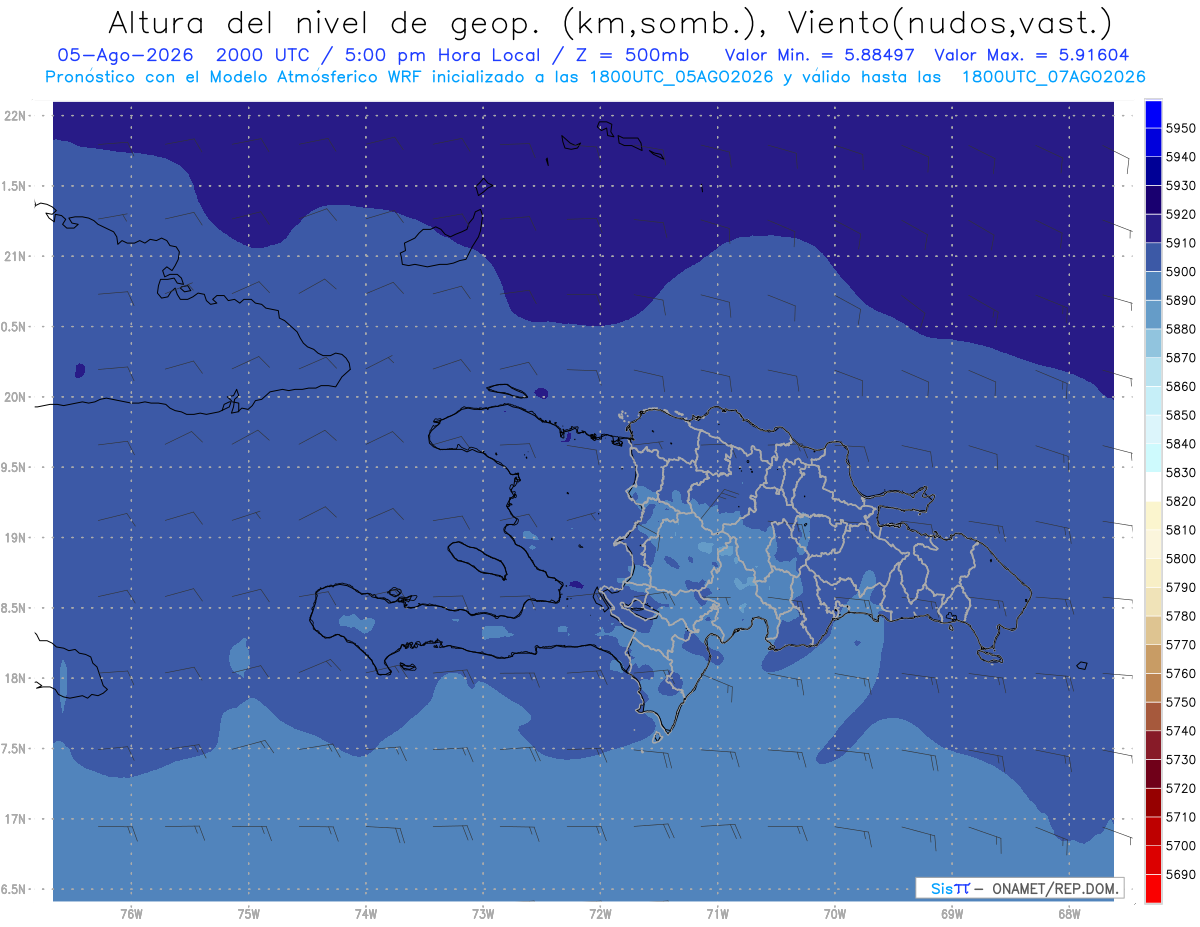Click the "SisTT - ONAMET/REP.DOM." label
This screenshot has width=1200, height=927.
click(x=1019, y=888)
